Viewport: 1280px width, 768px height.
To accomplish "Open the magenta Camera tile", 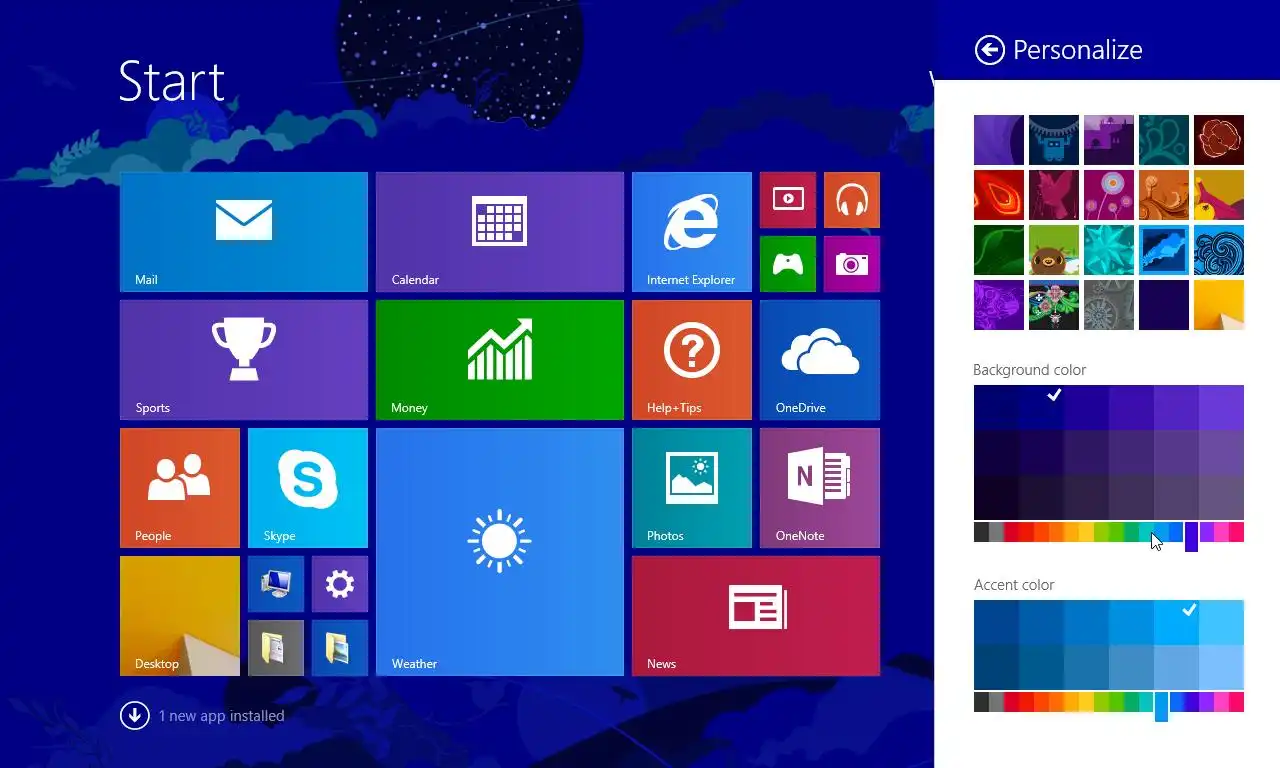I will click(x=852, y=264).
